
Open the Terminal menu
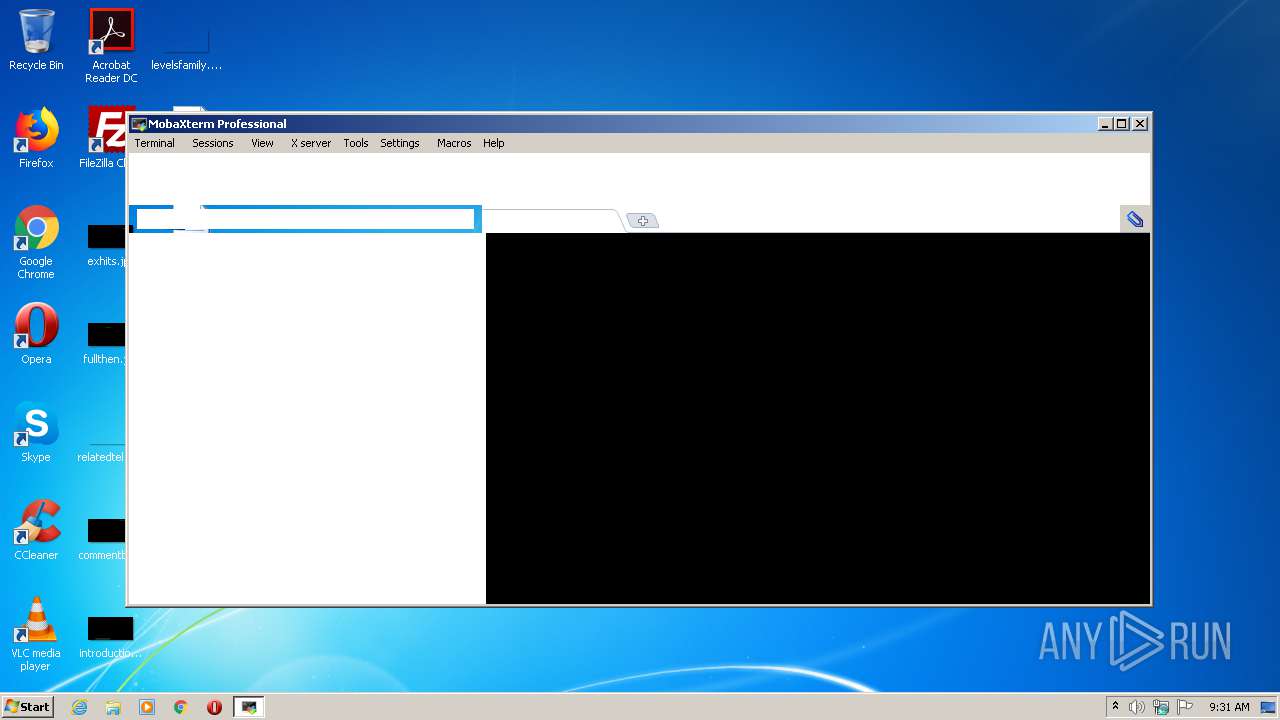(154, 143)
